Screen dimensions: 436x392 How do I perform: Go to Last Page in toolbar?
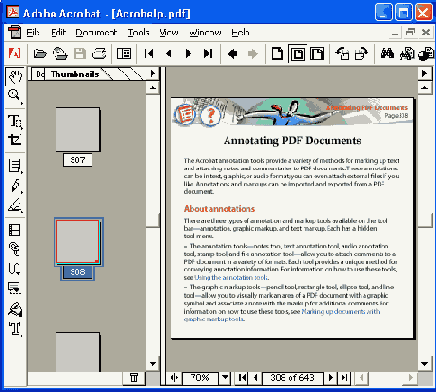[208, 54]
